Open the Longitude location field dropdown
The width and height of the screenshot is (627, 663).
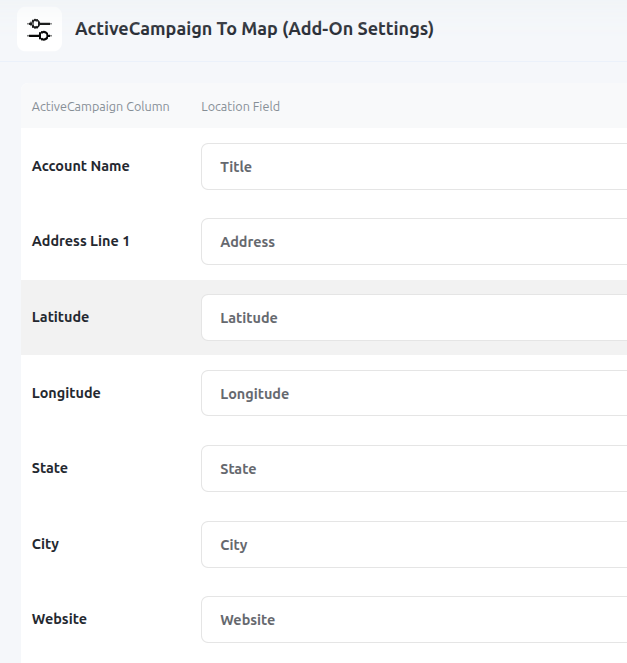(414, 393)
